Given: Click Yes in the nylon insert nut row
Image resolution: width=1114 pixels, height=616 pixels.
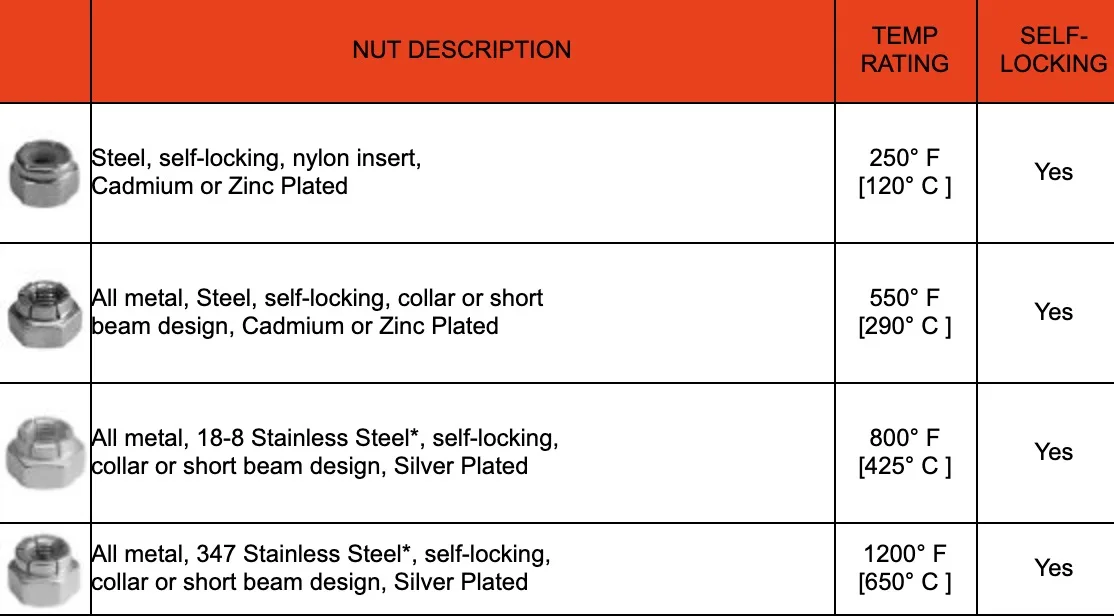Looking at the screenshot, I should (1053, 172).
